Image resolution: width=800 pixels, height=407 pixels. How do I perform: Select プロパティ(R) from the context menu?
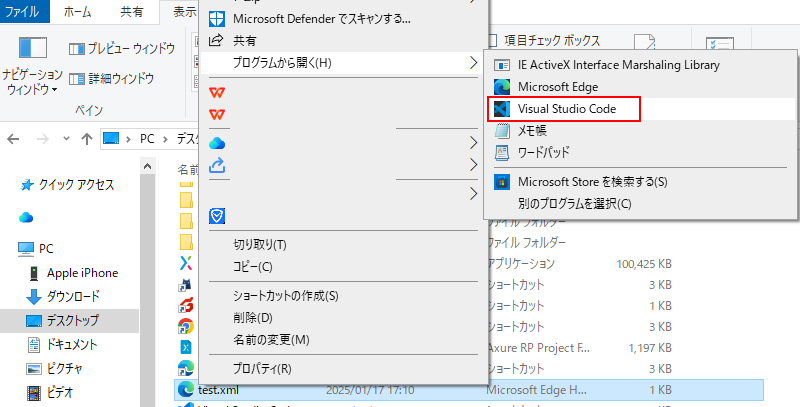click(x=262, y=369)
